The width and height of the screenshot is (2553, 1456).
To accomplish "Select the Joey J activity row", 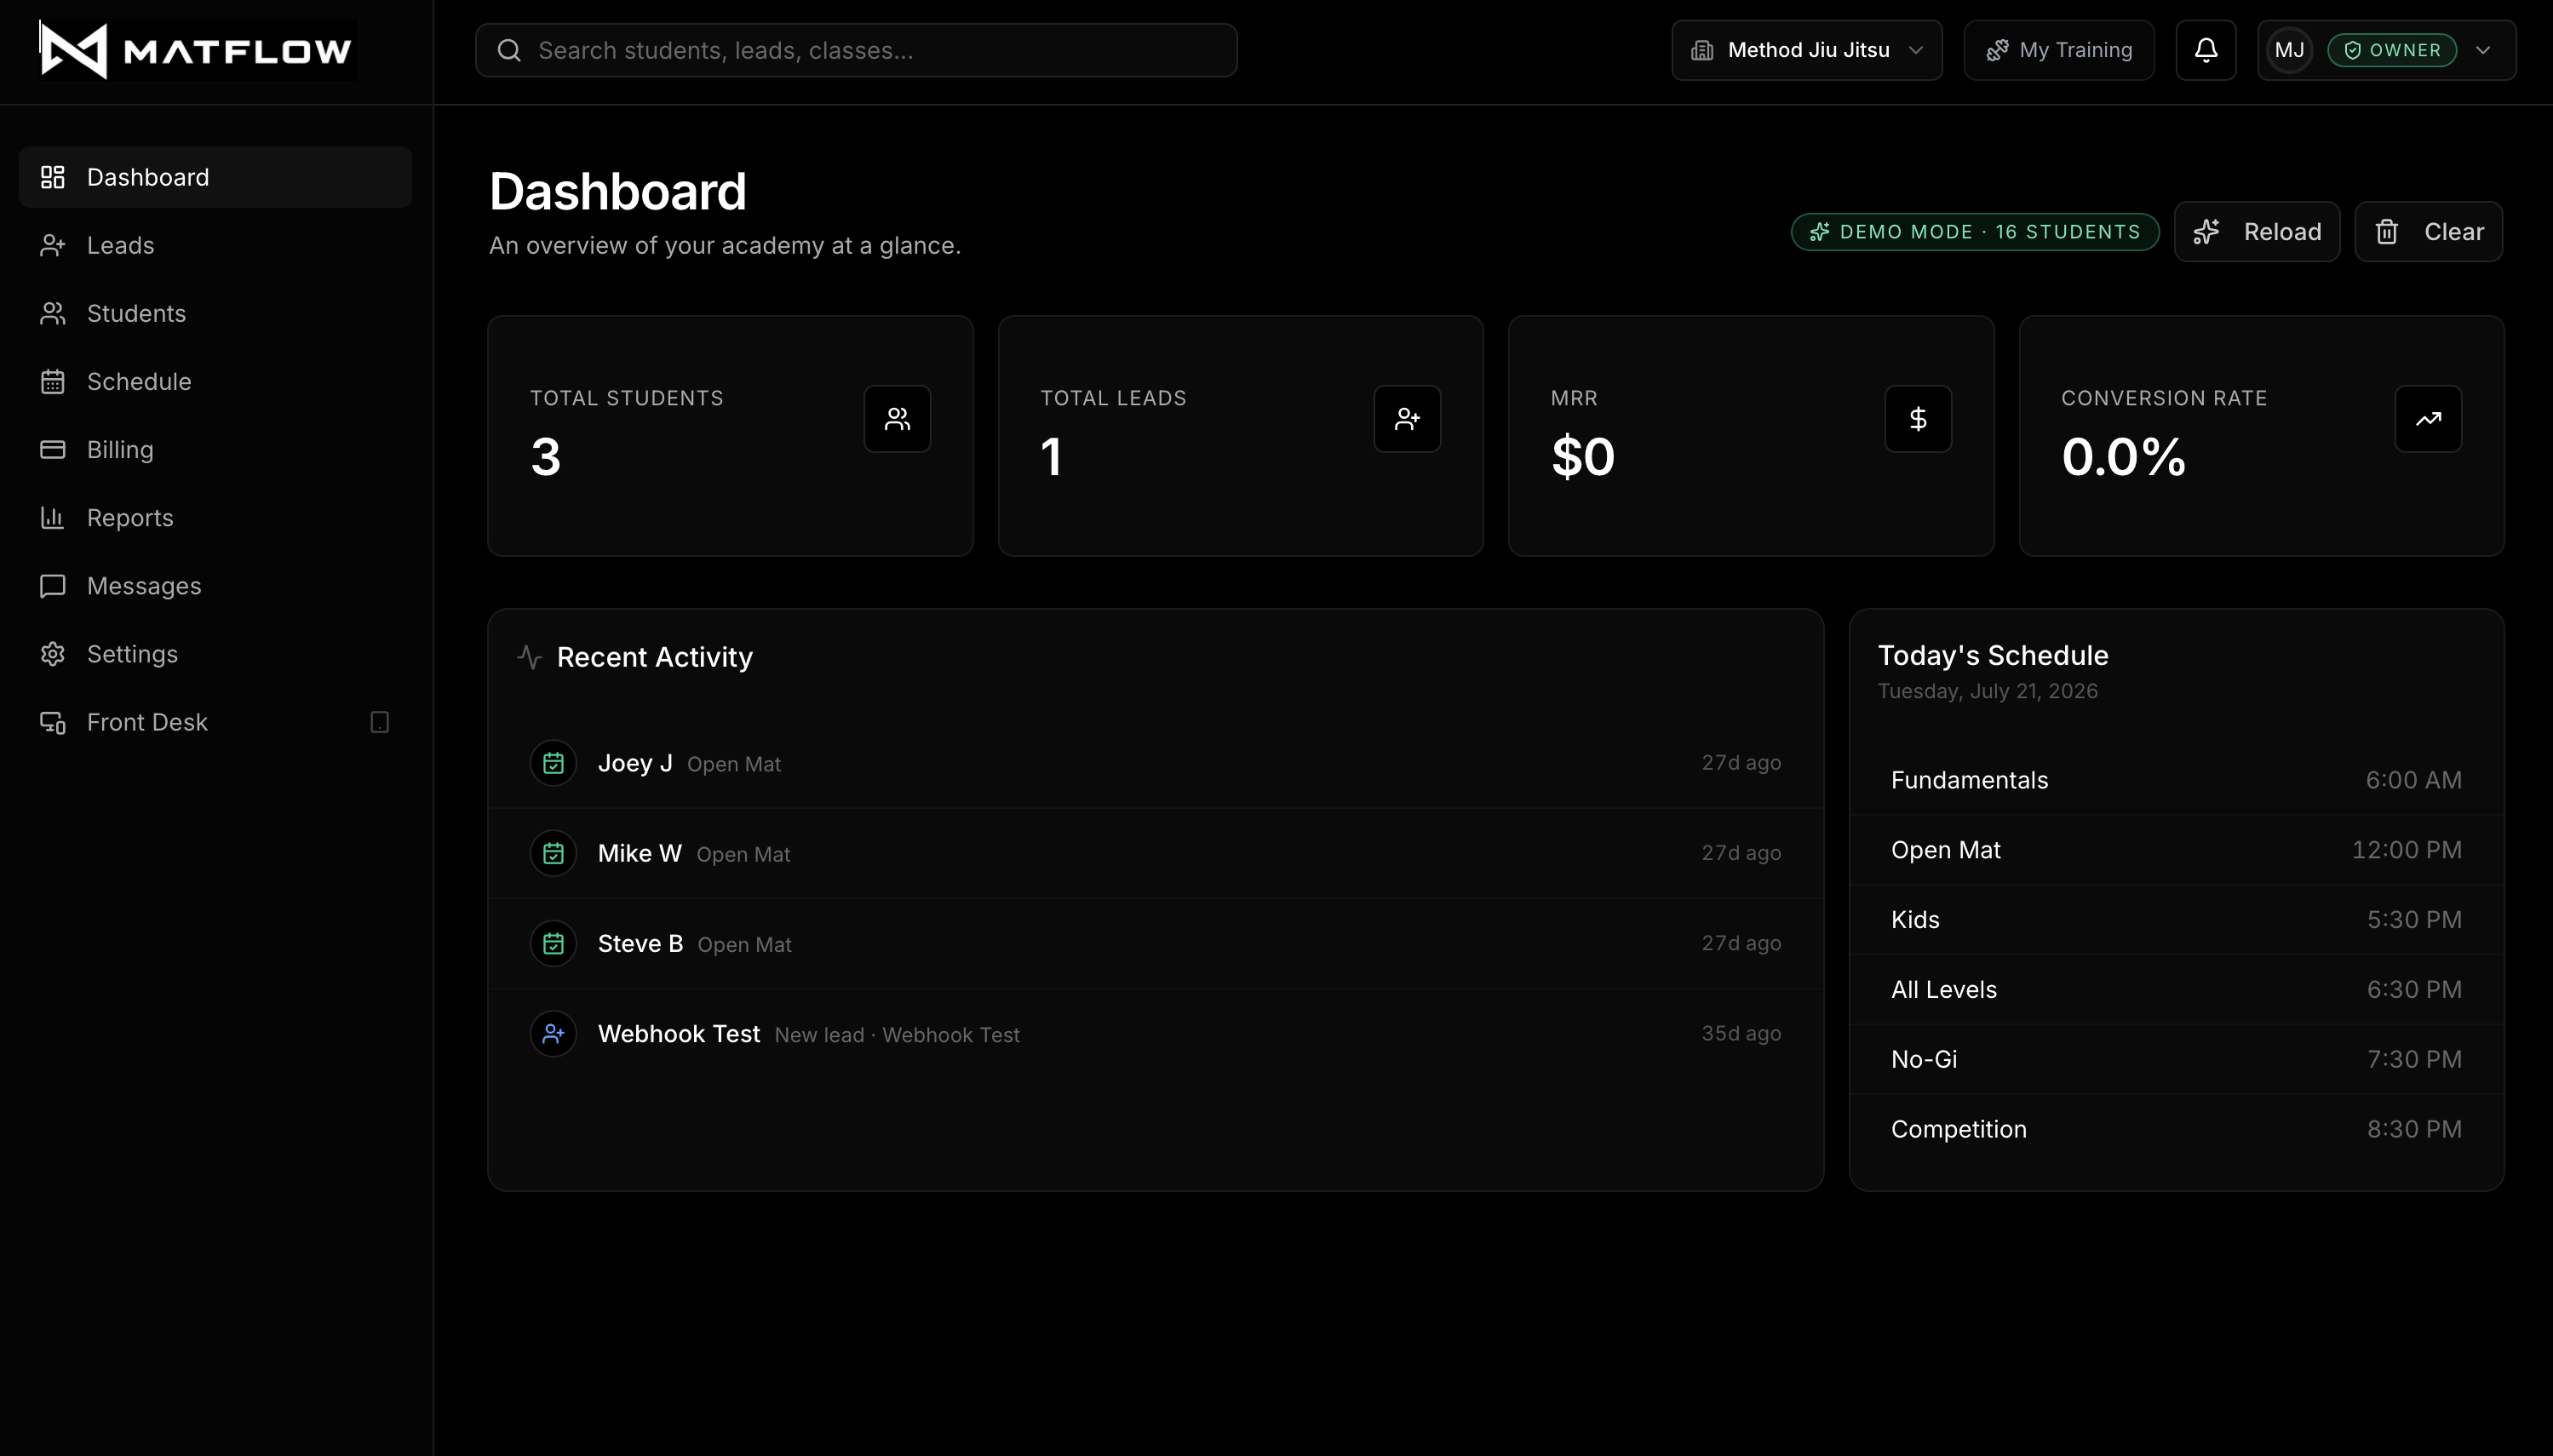I will pyautogui.click(x=1155, y=763).
